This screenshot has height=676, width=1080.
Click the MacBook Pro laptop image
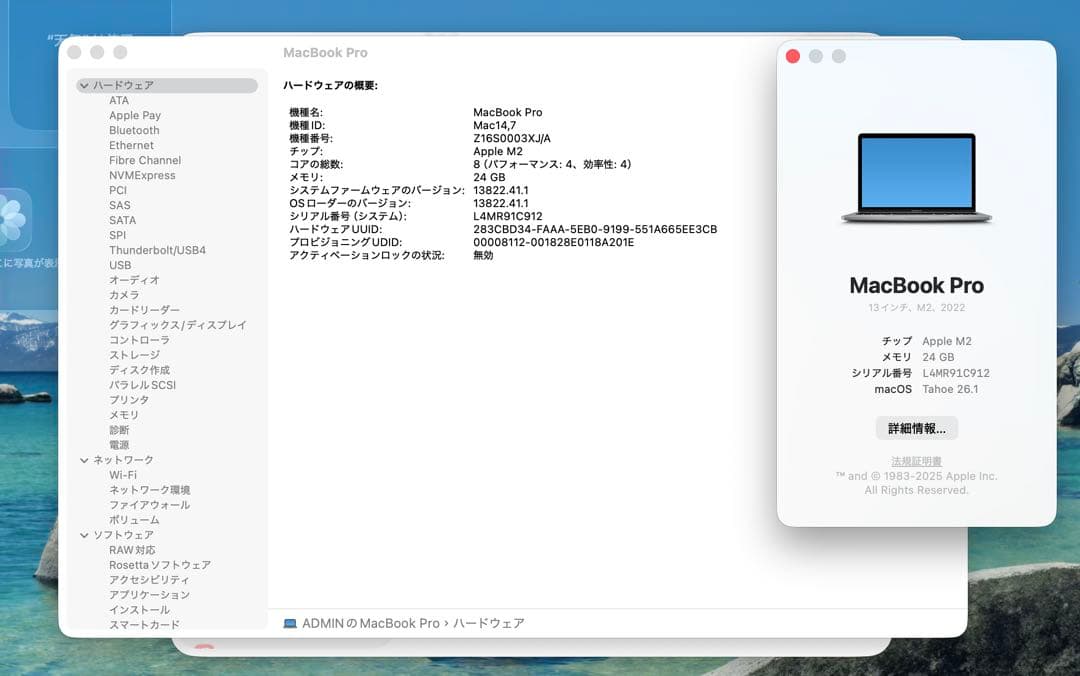point(917,178)
